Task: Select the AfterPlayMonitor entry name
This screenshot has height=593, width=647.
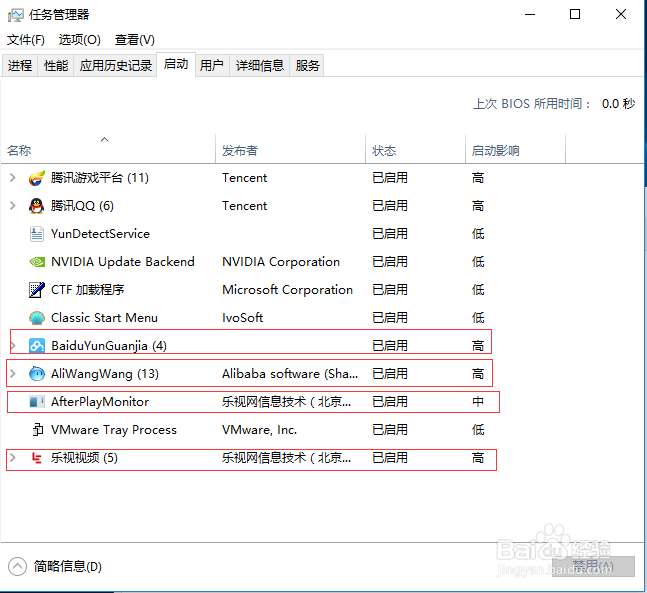Action: point(100,402)
